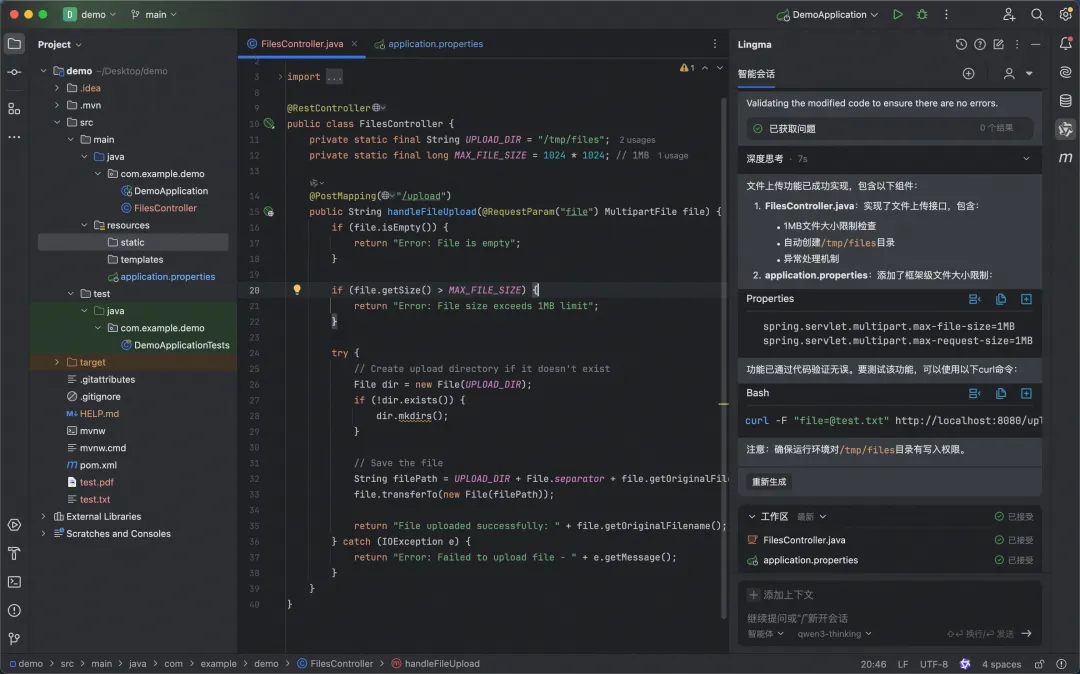Open the 4 spaces indent setting

click(x=1001, y=664)
